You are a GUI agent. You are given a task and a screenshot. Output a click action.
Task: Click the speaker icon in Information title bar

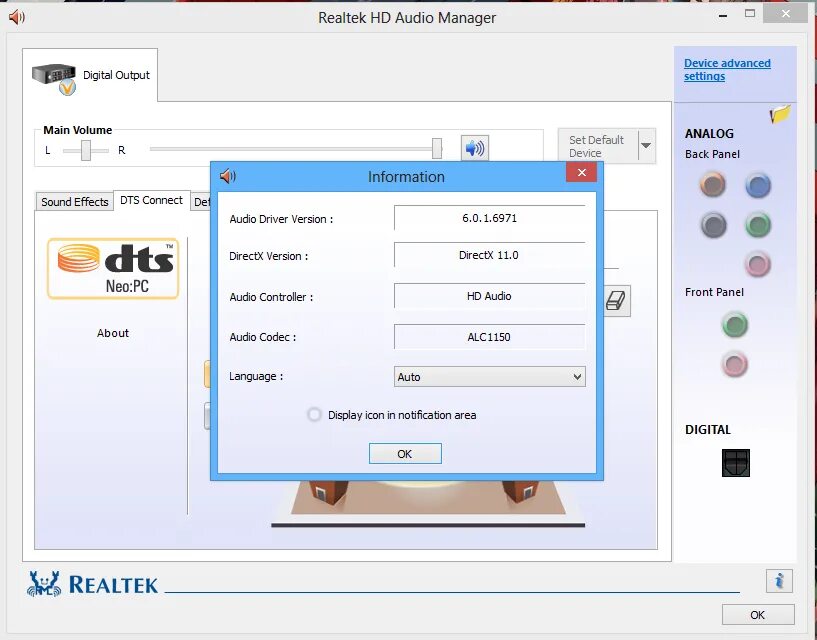pos(228,176)
